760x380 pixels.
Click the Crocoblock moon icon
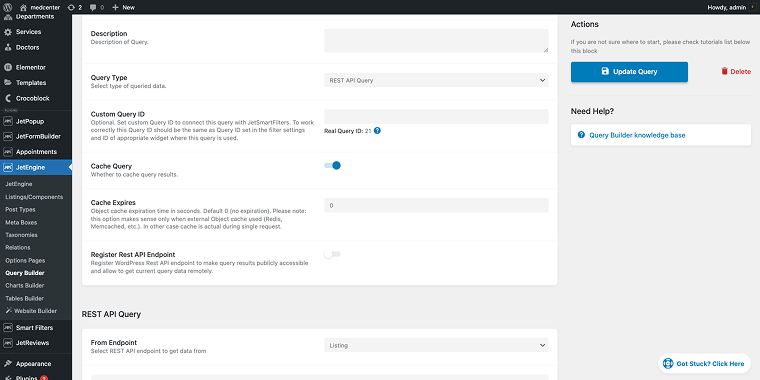(x=8, y=98)
